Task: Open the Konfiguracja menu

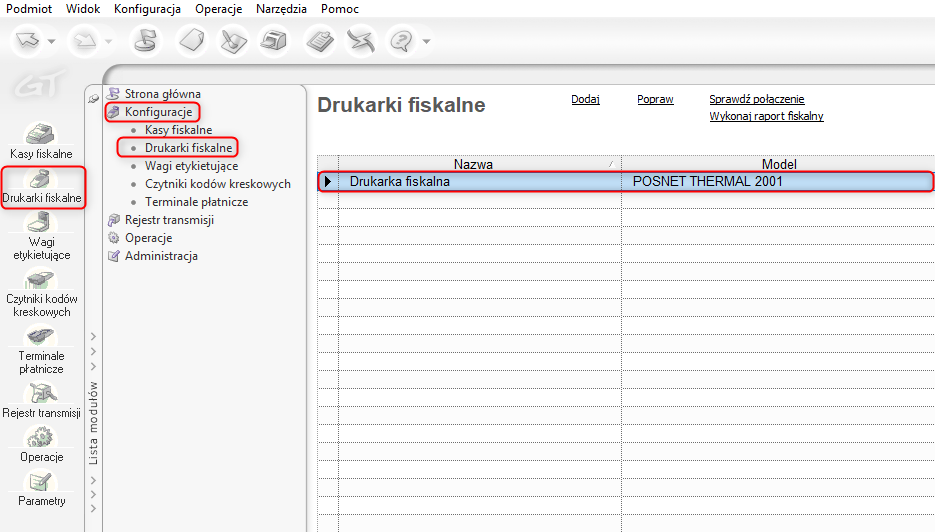Action: point(147,9)
